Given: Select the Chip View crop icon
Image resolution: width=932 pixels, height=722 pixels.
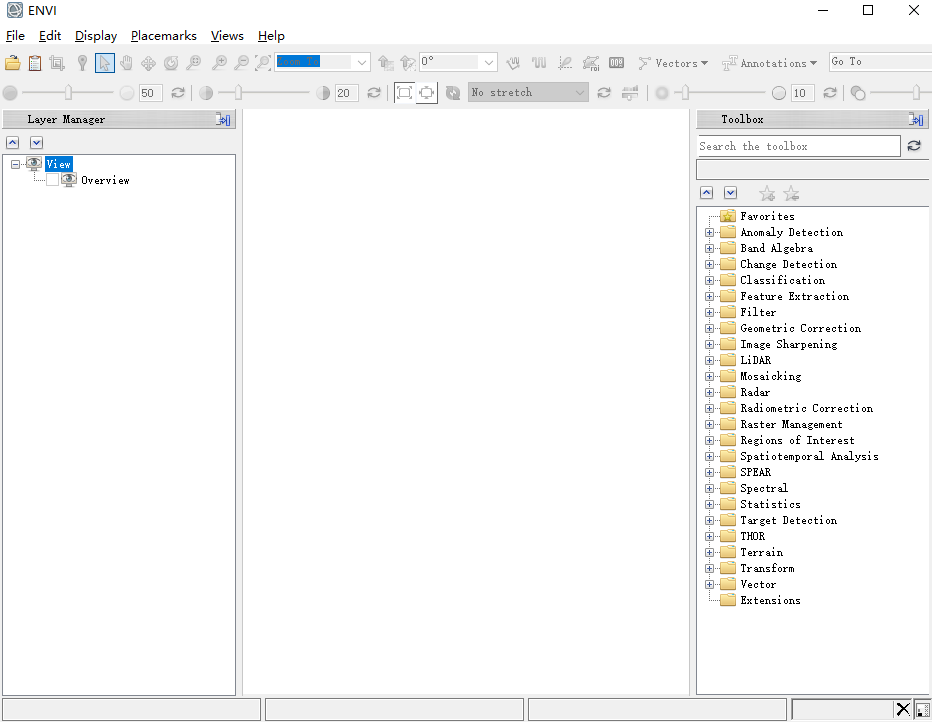Looking at the screenshot, I should click(x=57, y=63).
